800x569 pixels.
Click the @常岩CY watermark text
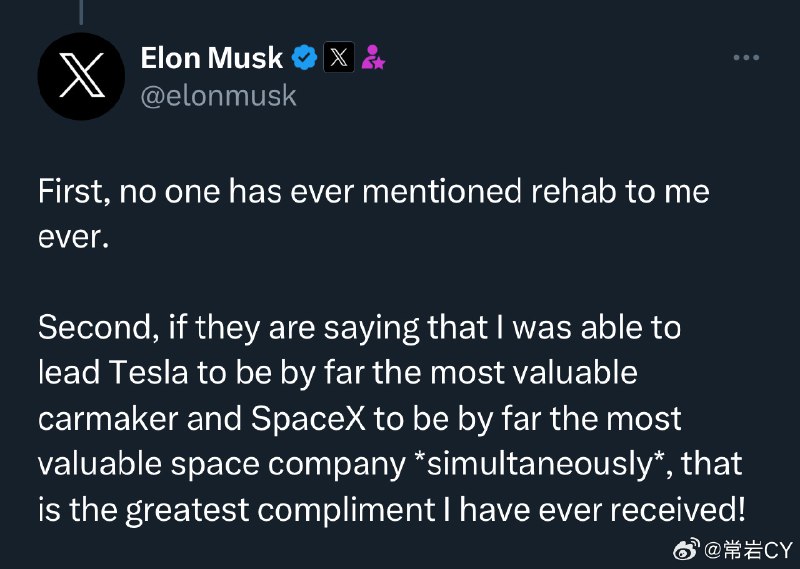tap(748, 550)
